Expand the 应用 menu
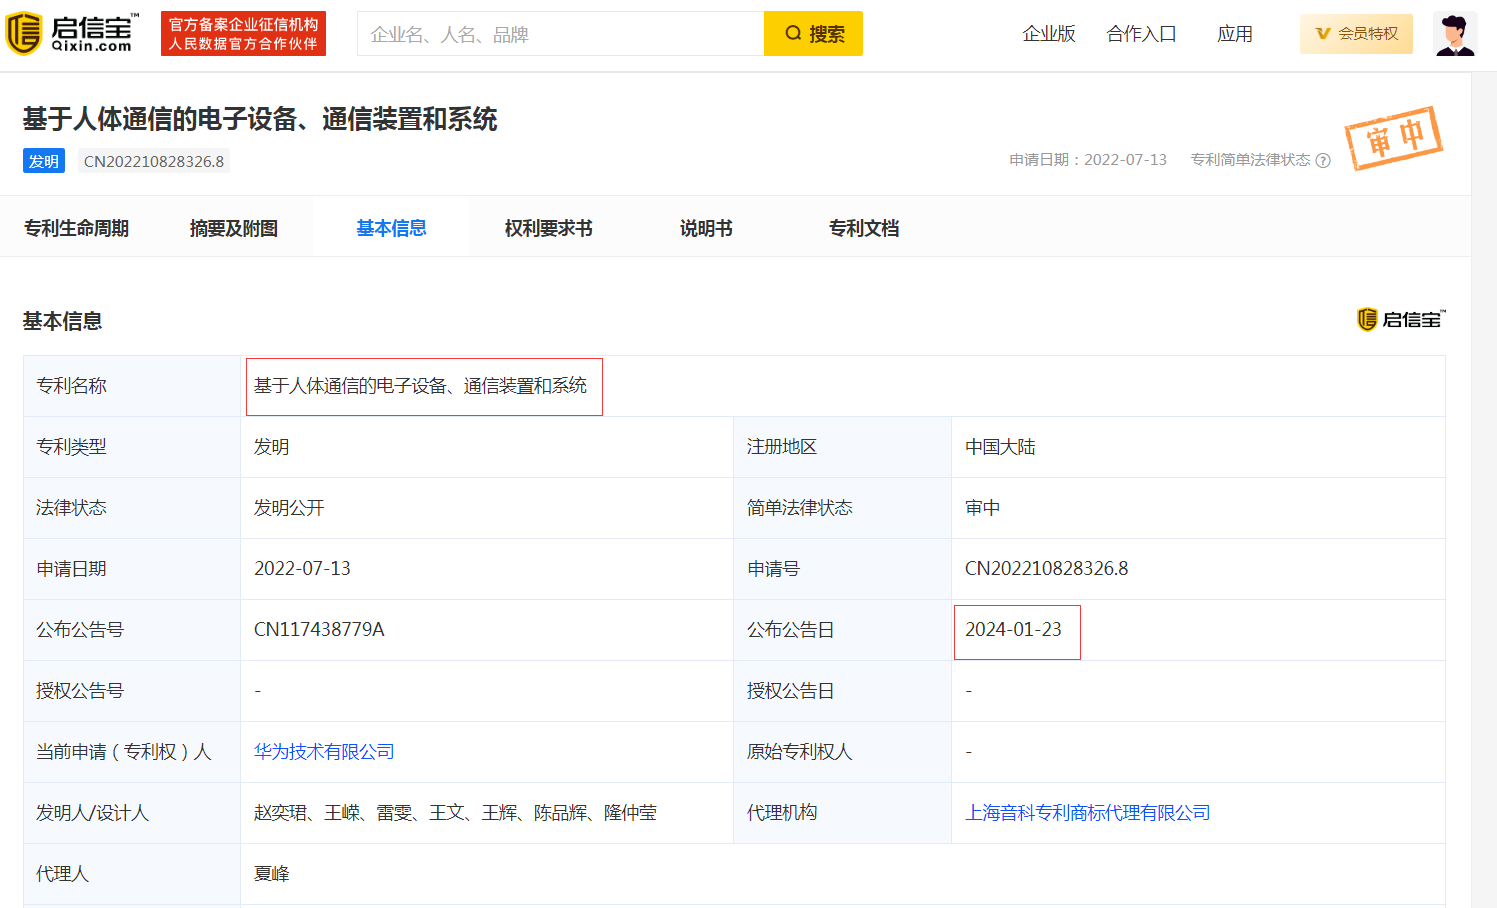Image resolution: width=1497 pixels, height=908 pixels. tap(1234, 34)
